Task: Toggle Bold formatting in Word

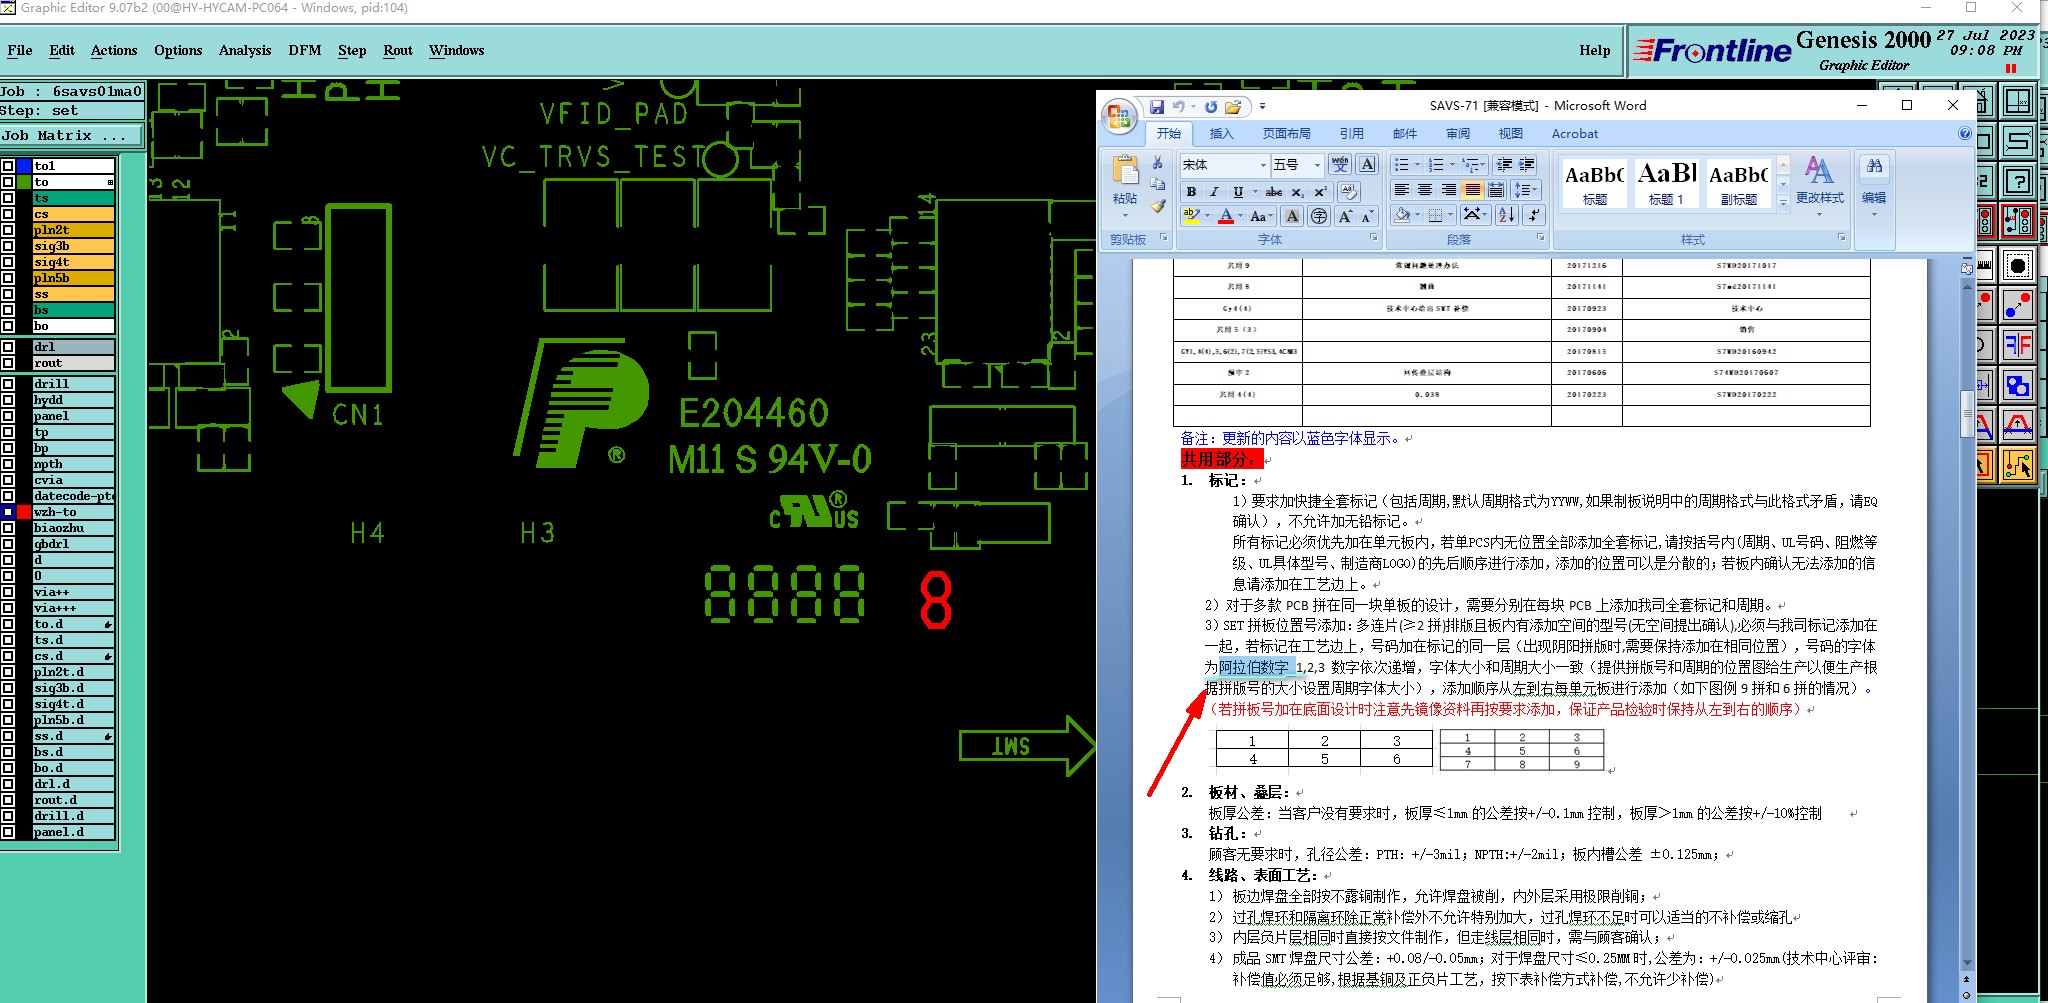Action: 1191,191
